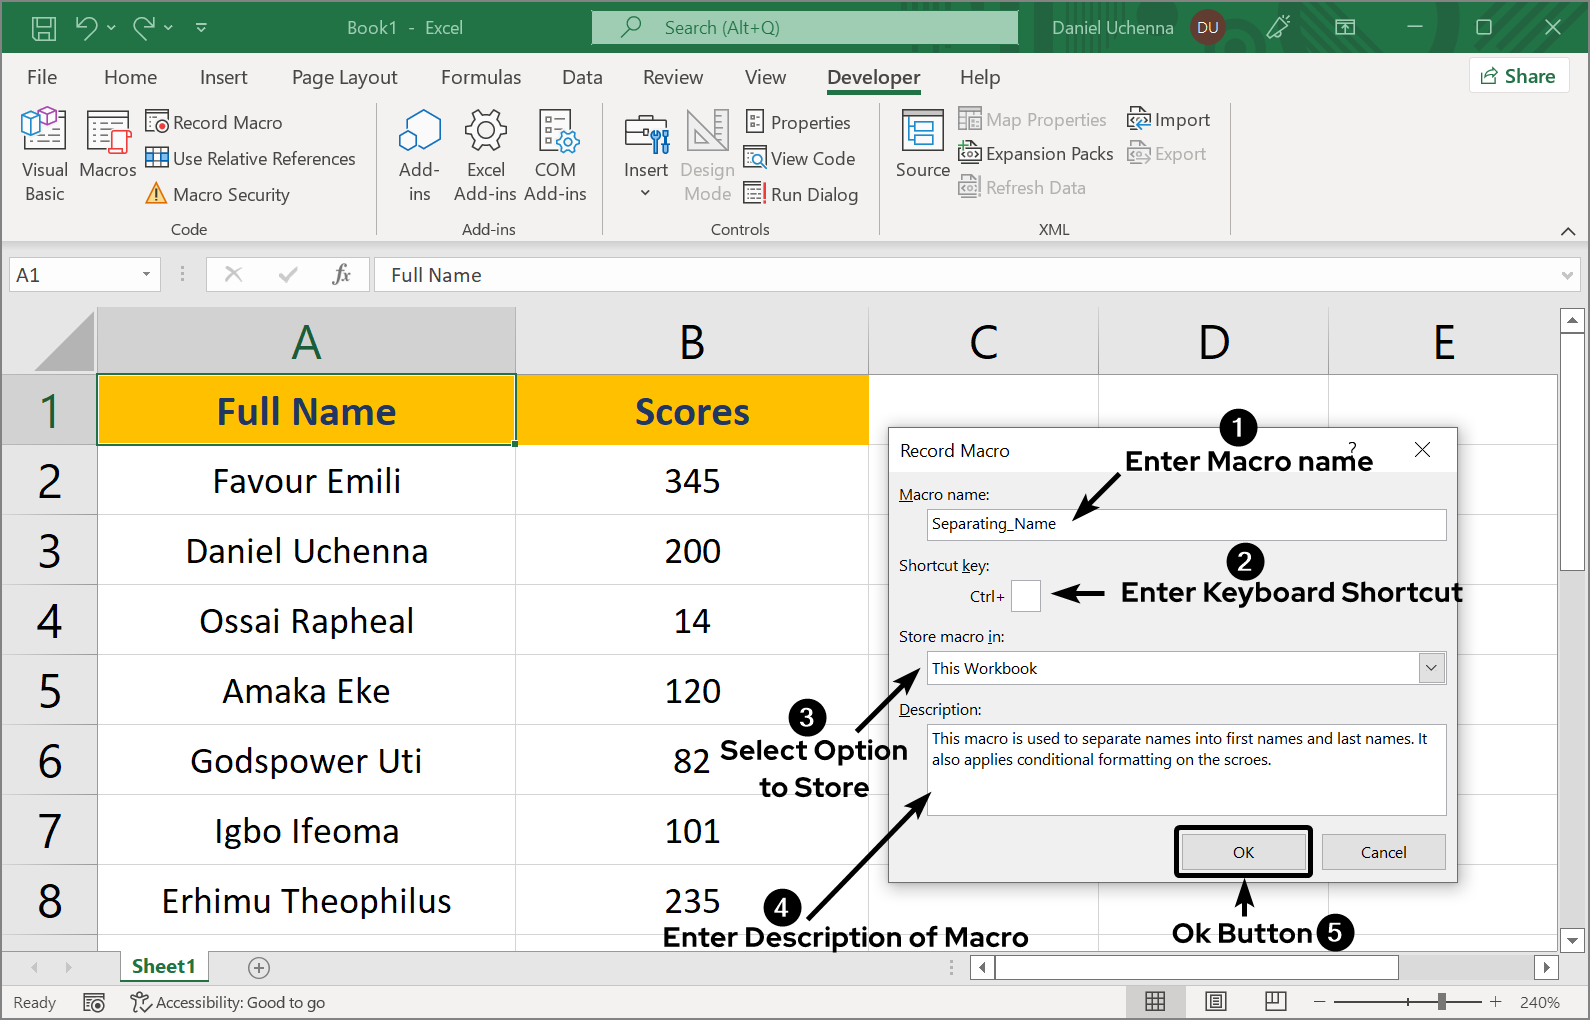This screenshot has width=1590, height=1020.
Task: Open control Properties
Action: (x=799, y=123)
